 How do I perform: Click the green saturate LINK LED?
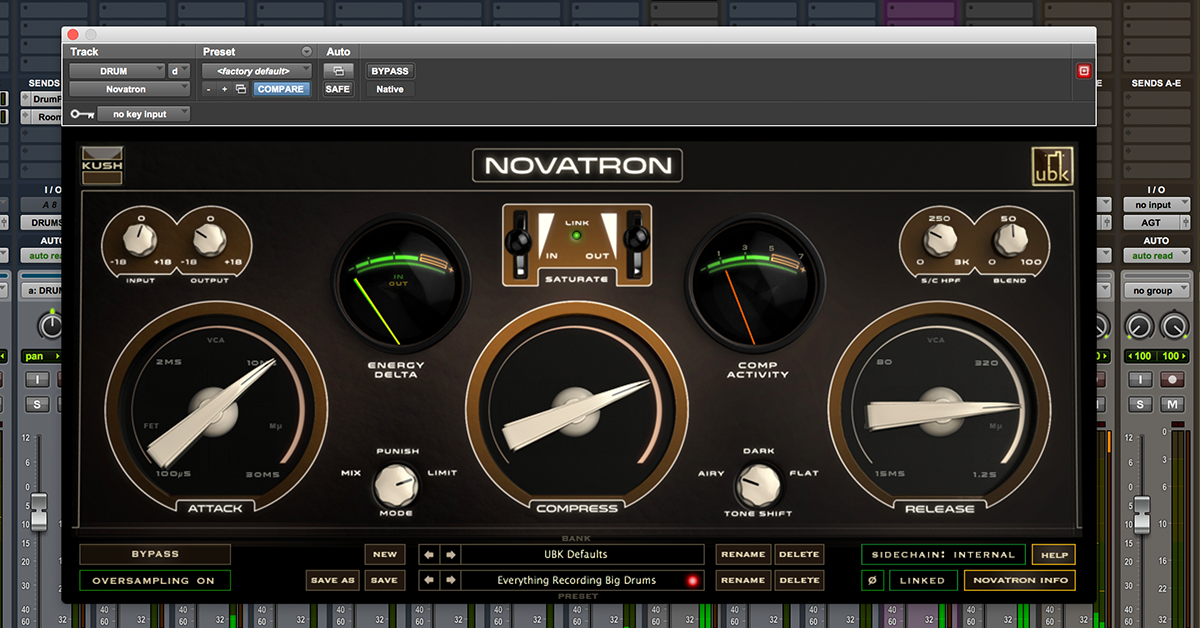(577, 236)
